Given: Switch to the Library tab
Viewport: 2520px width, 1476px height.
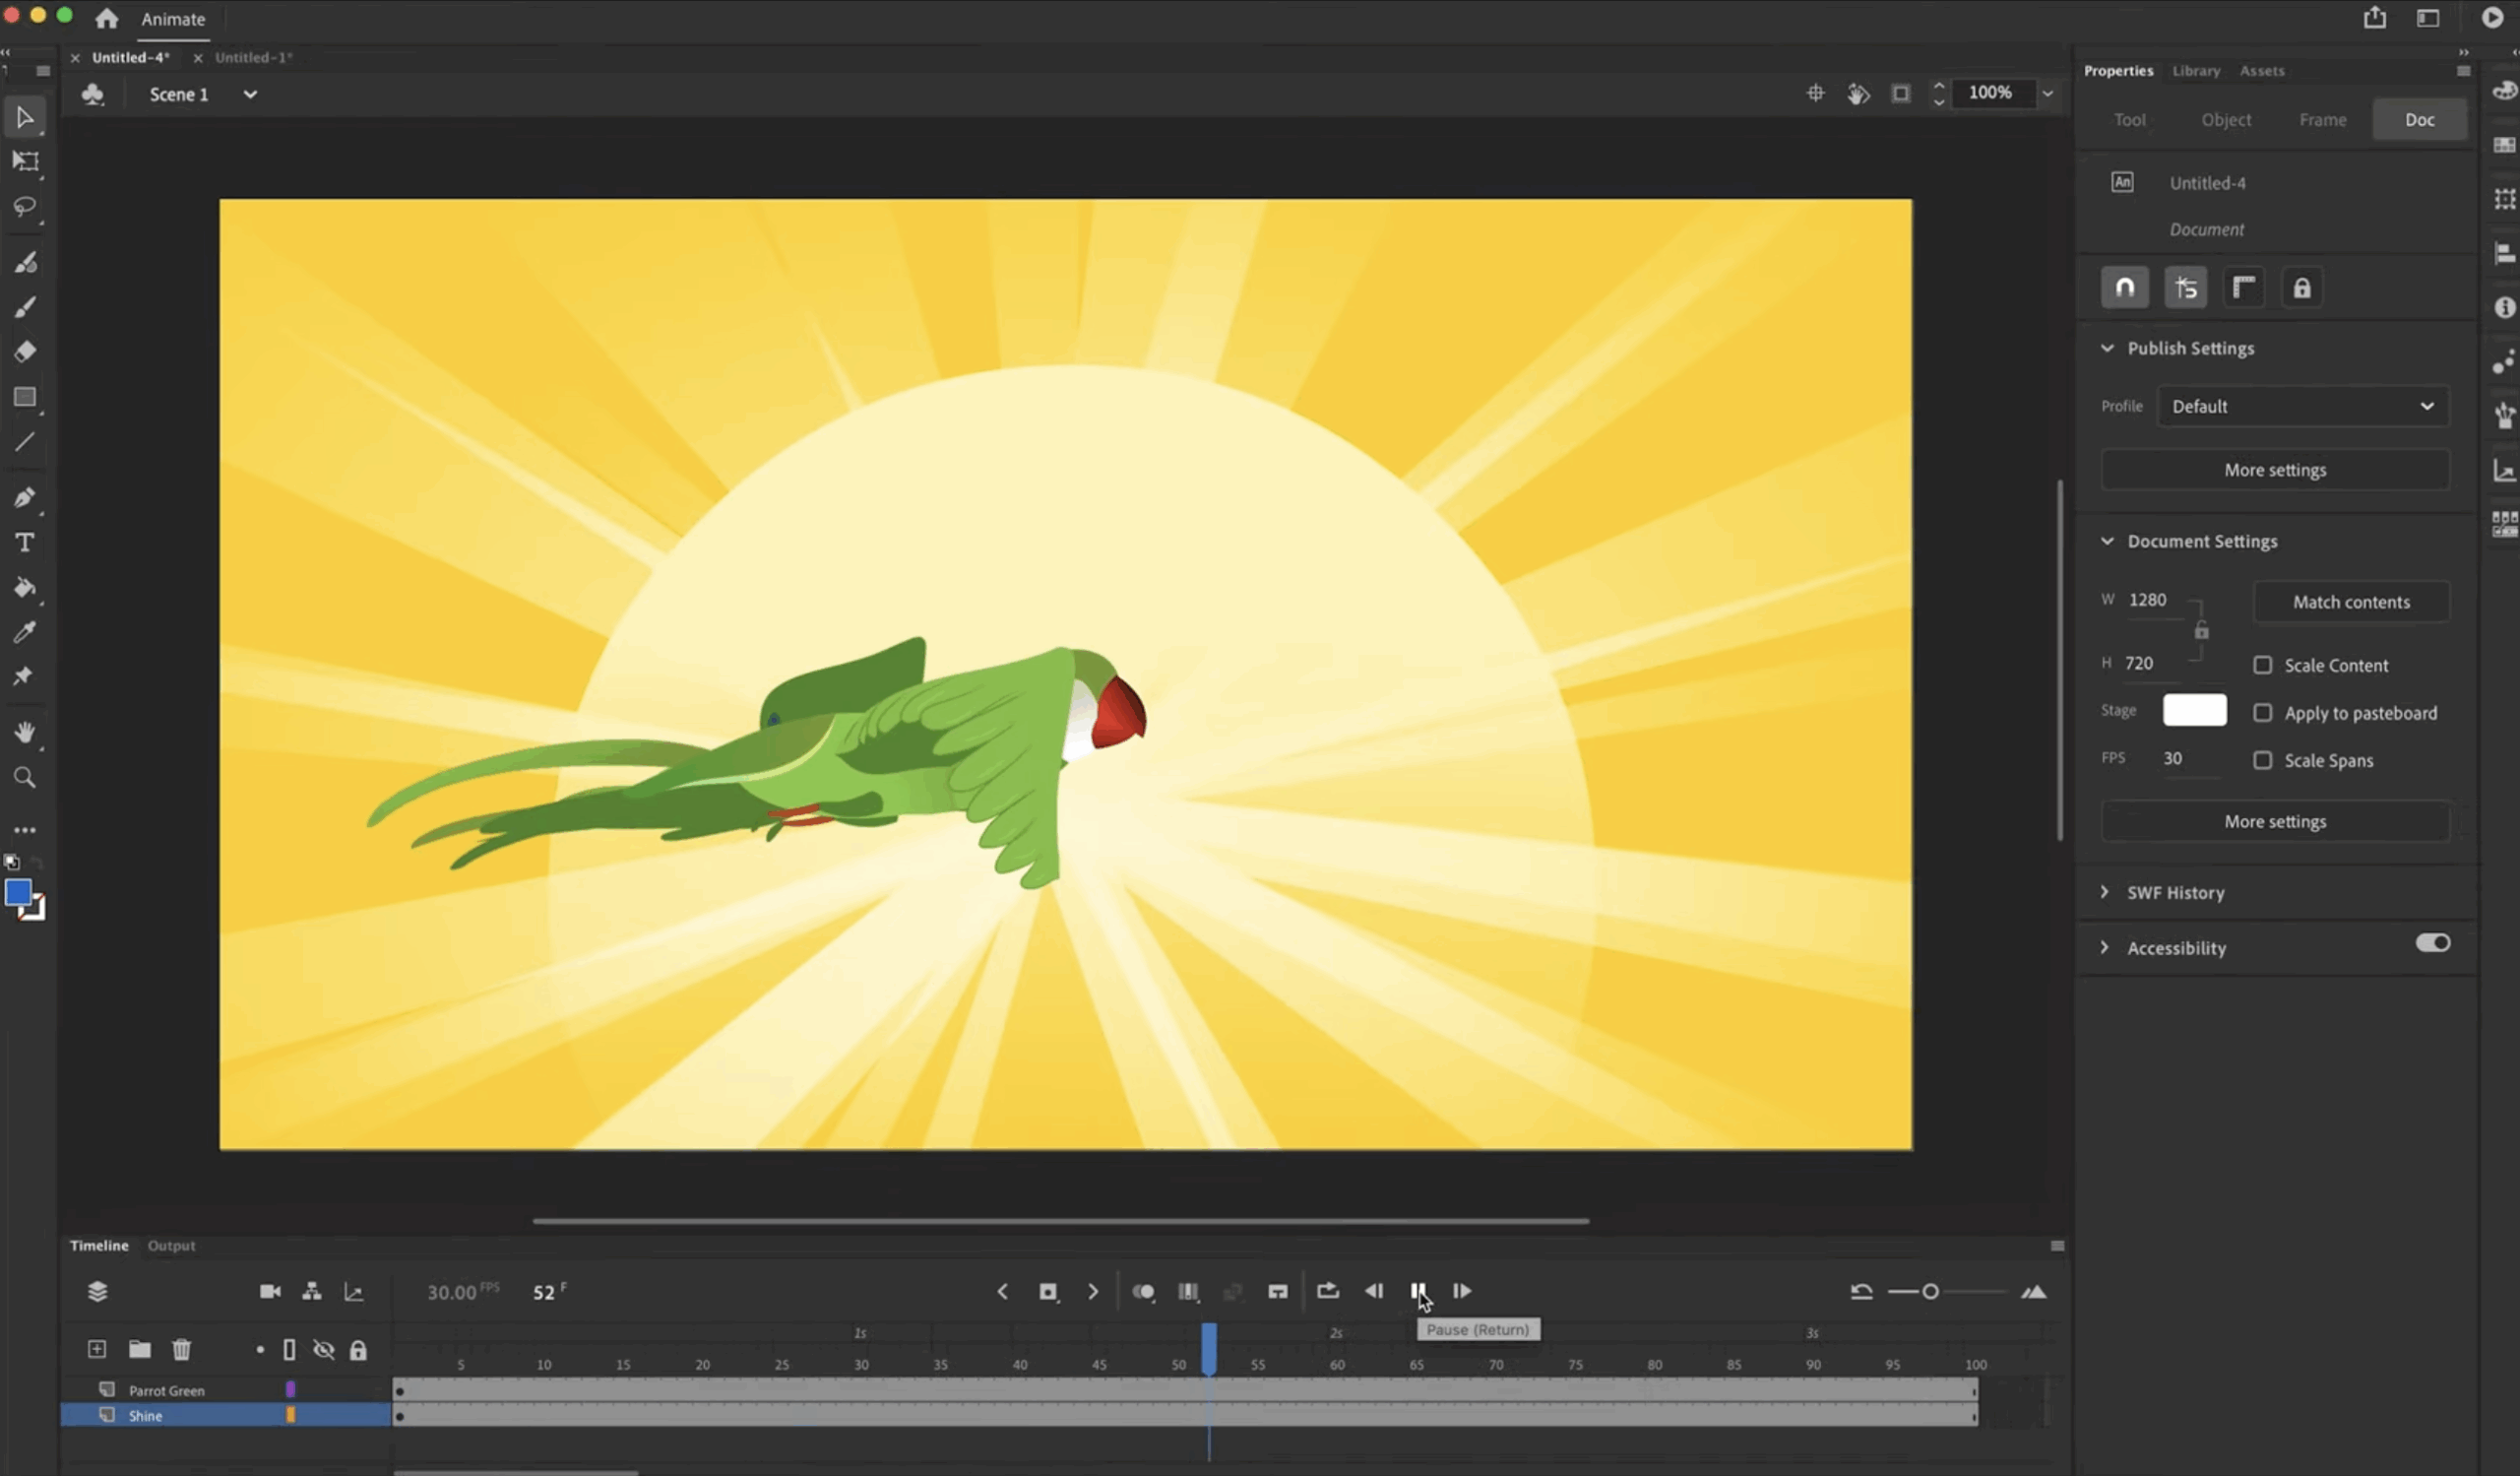Looking at the screenshot, I should pyautogui.click(x=2196, y=71).
